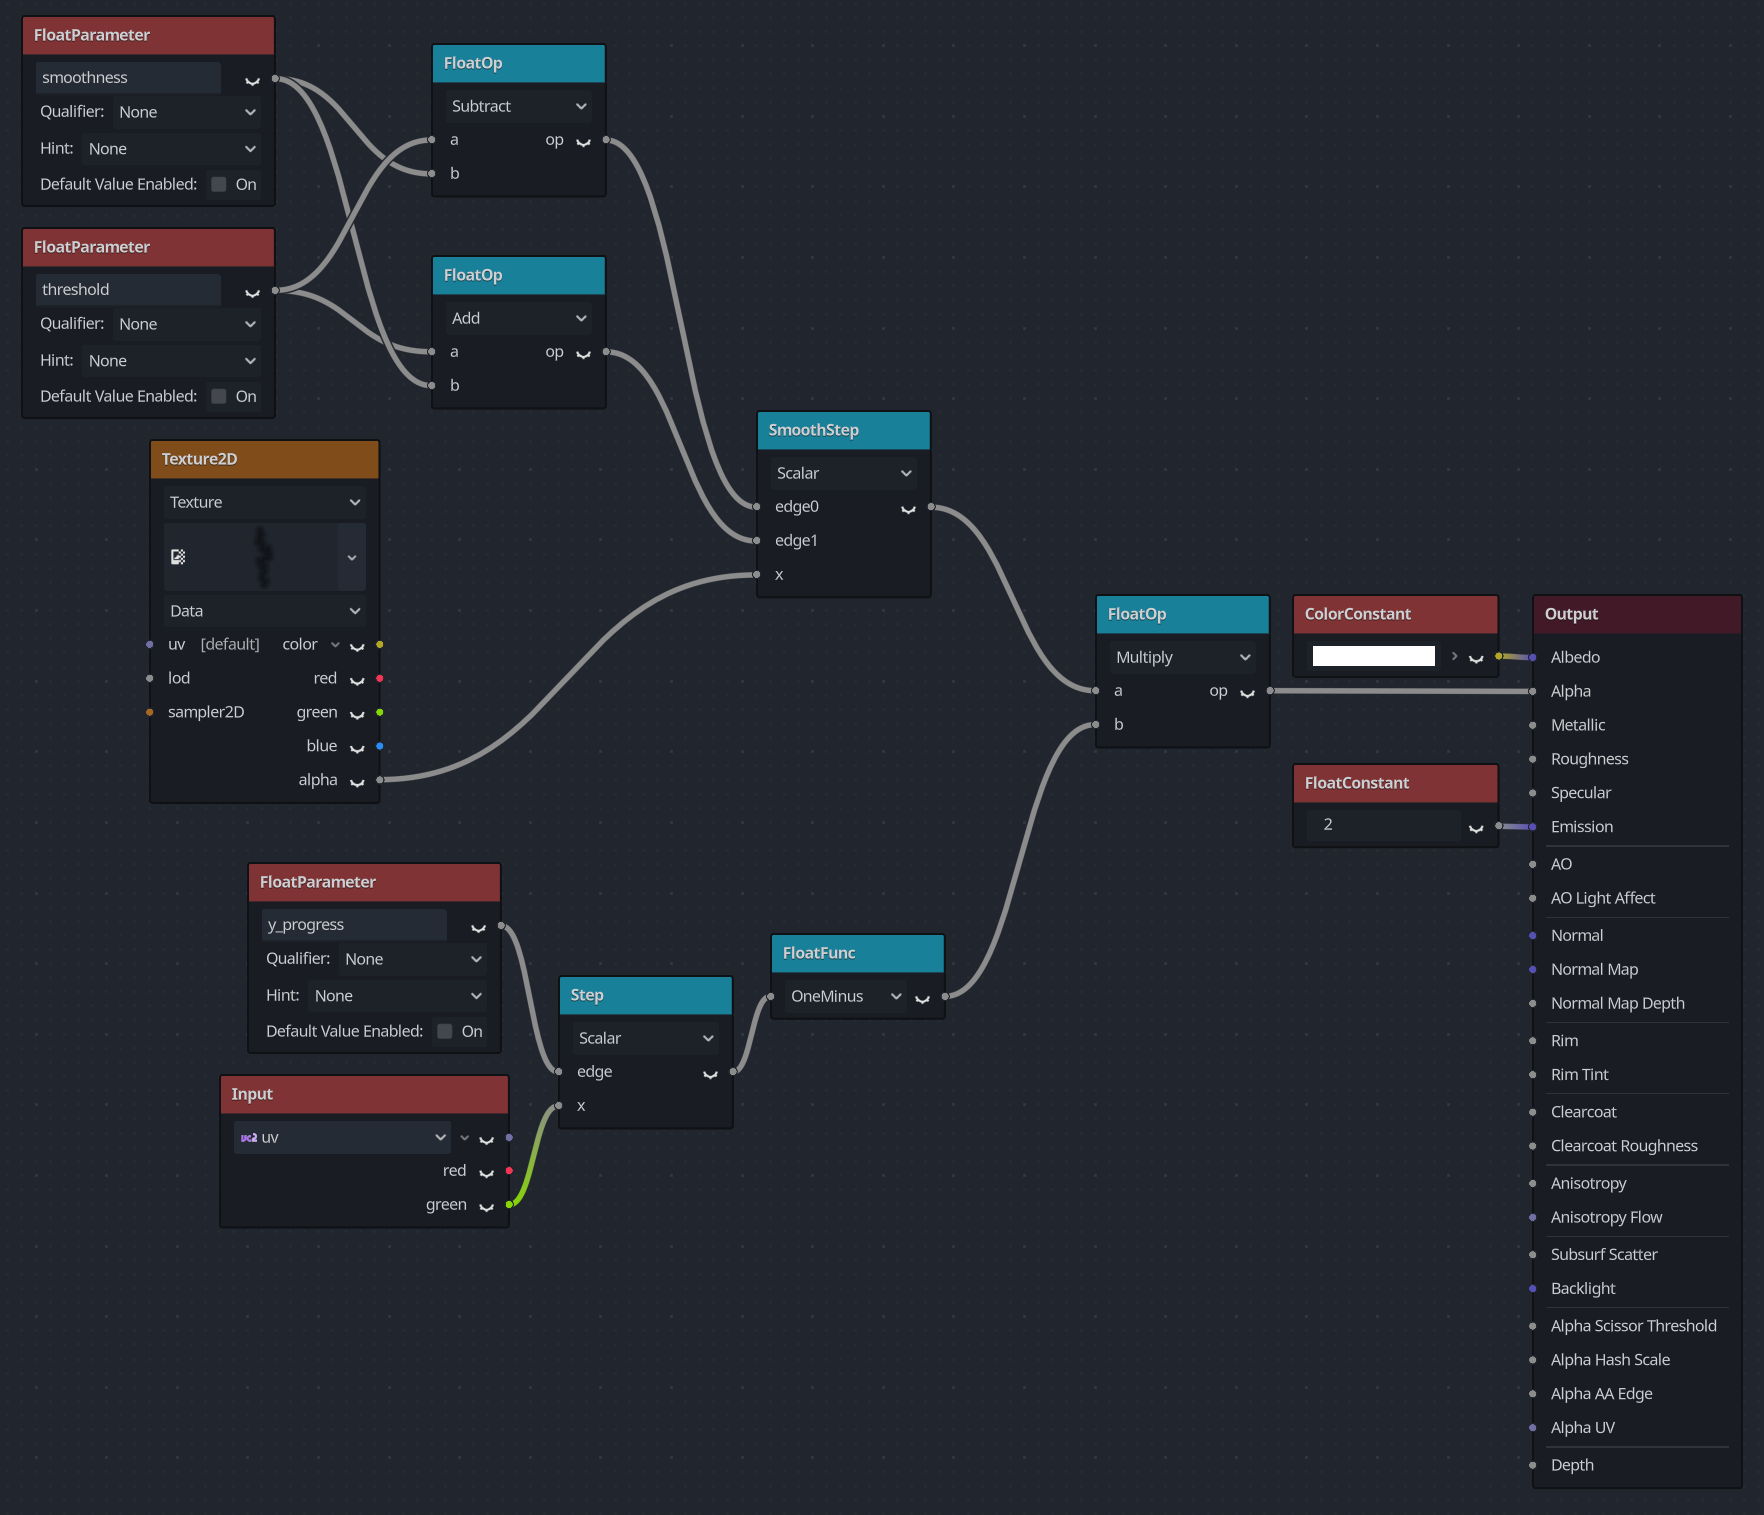Image resolution: width=1764 pixels, height=1515 pixels.
Task: Open SmoothStep Scalar type dropdown
Action: pos(844,473)
